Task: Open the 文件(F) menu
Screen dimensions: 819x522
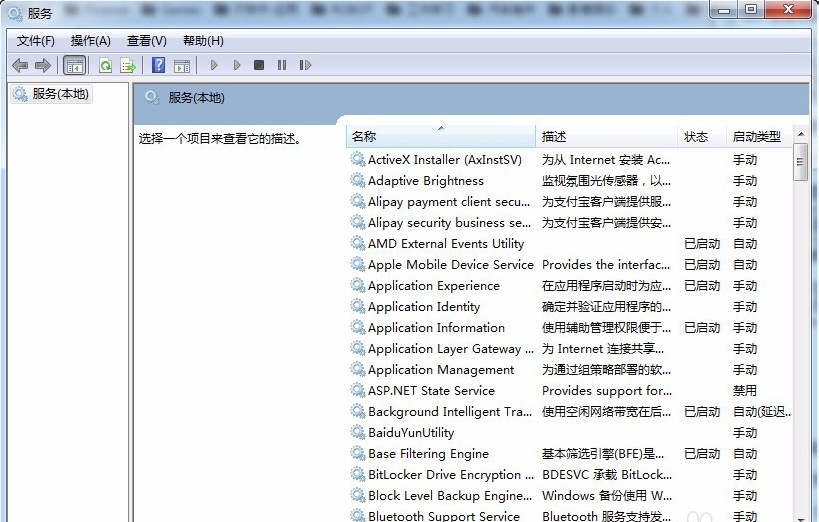Action: coord(36,41)
